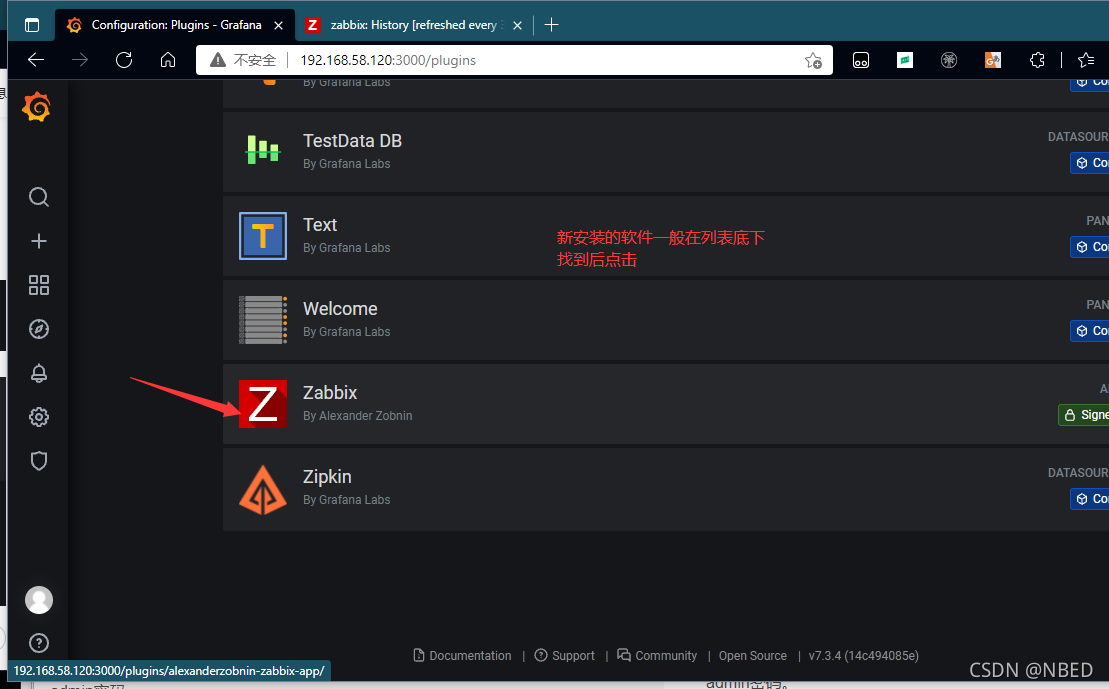Close the zabbix History tab

[517, 25]
